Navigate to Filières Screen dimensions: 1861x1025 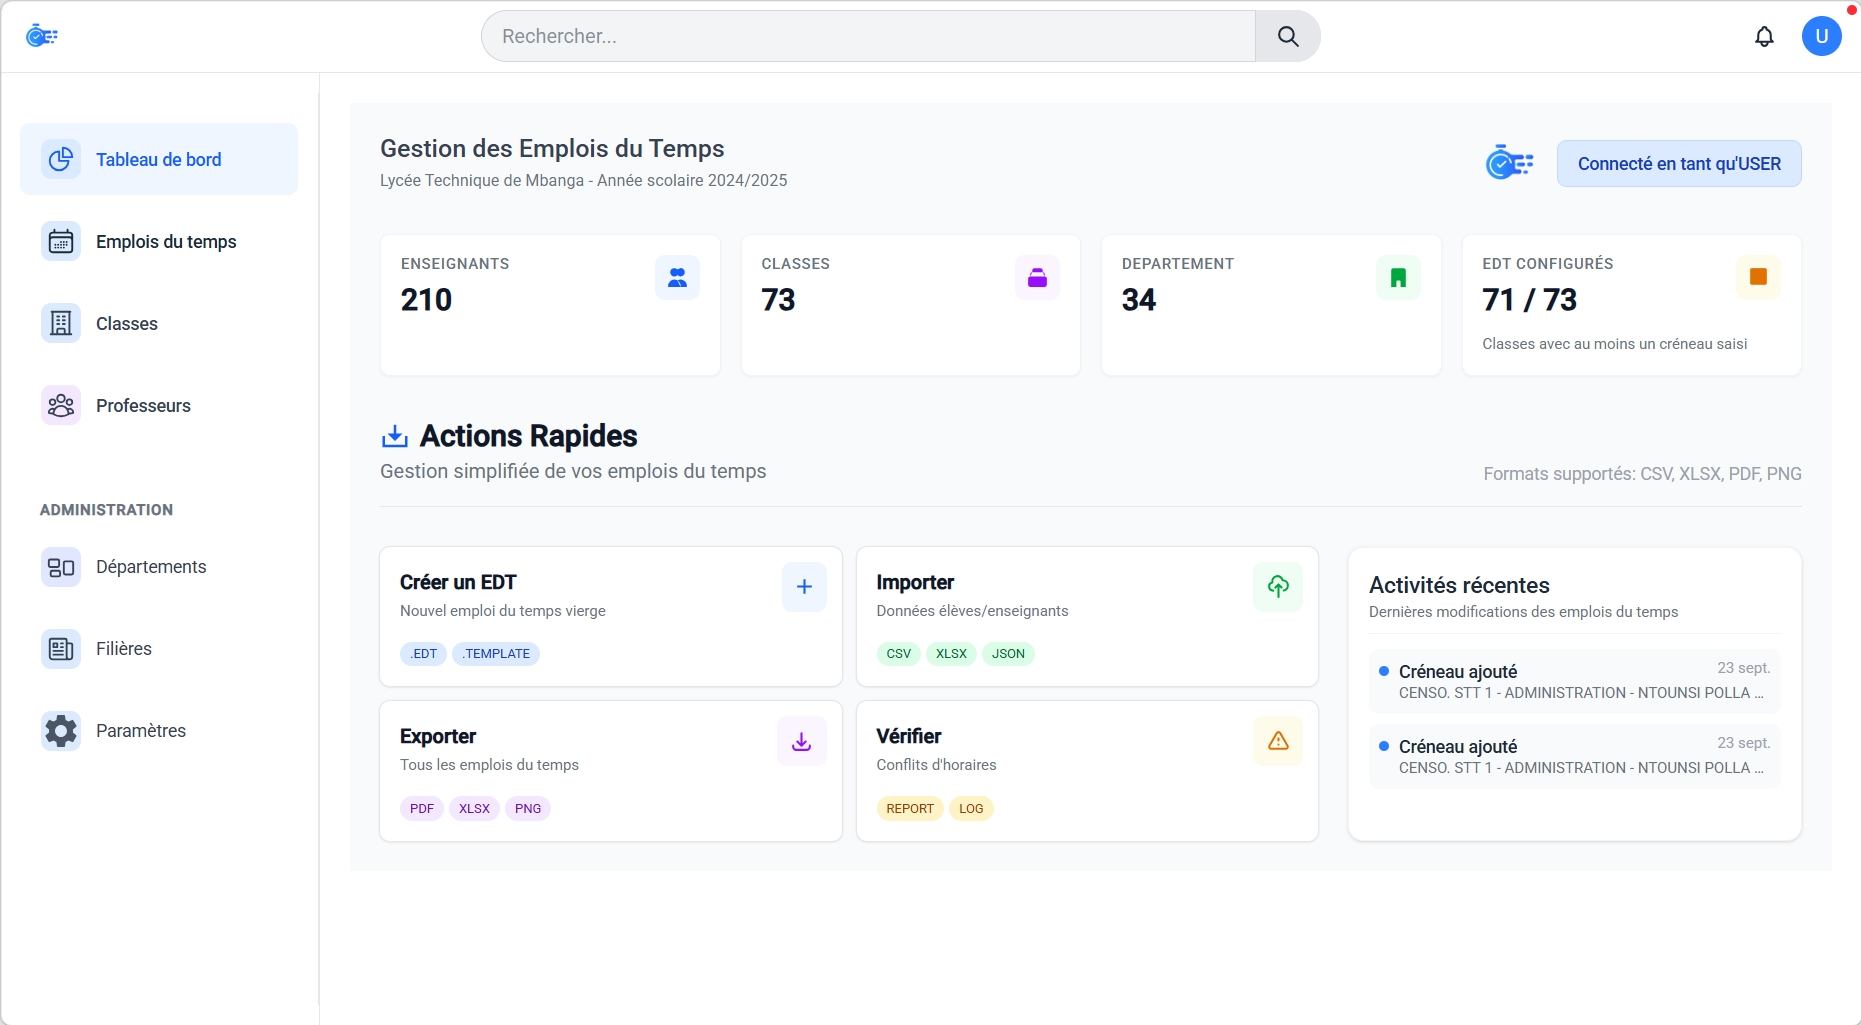[159, 649]
